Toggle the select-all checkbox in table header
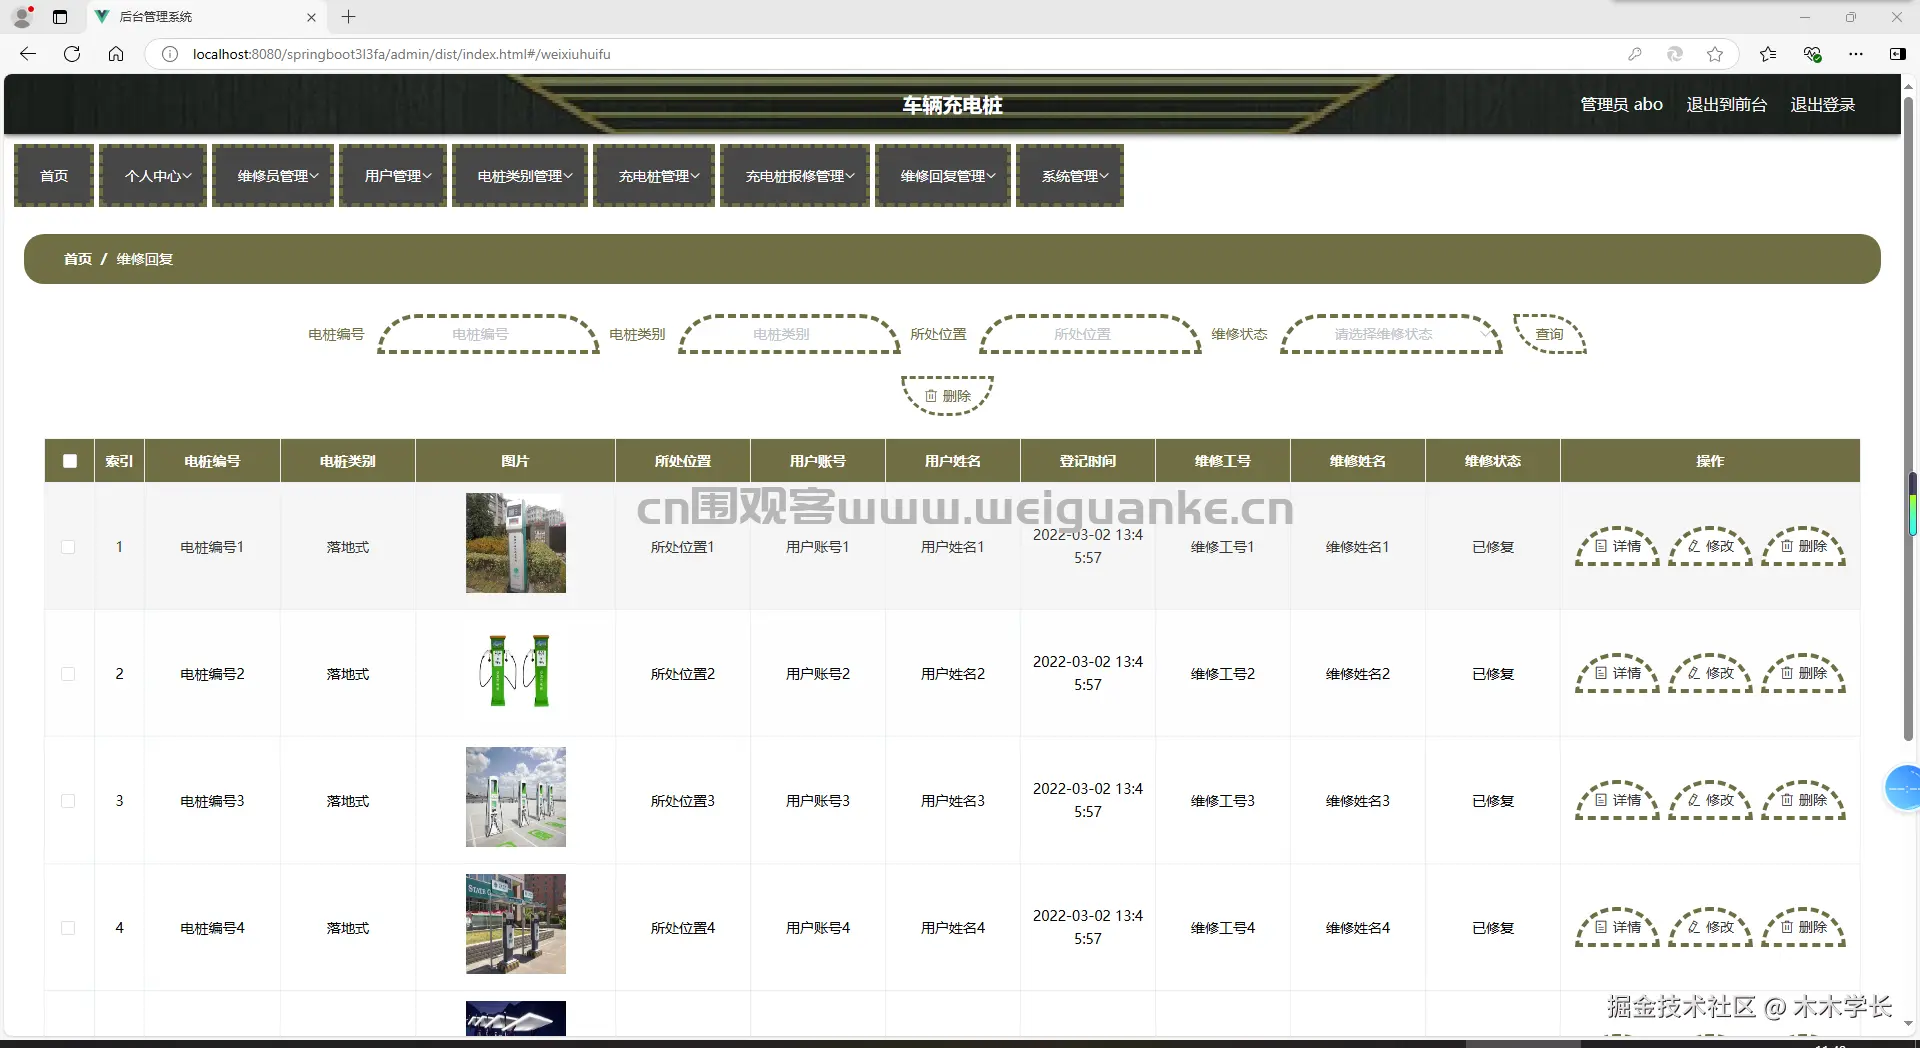 (x=69, y=461)
